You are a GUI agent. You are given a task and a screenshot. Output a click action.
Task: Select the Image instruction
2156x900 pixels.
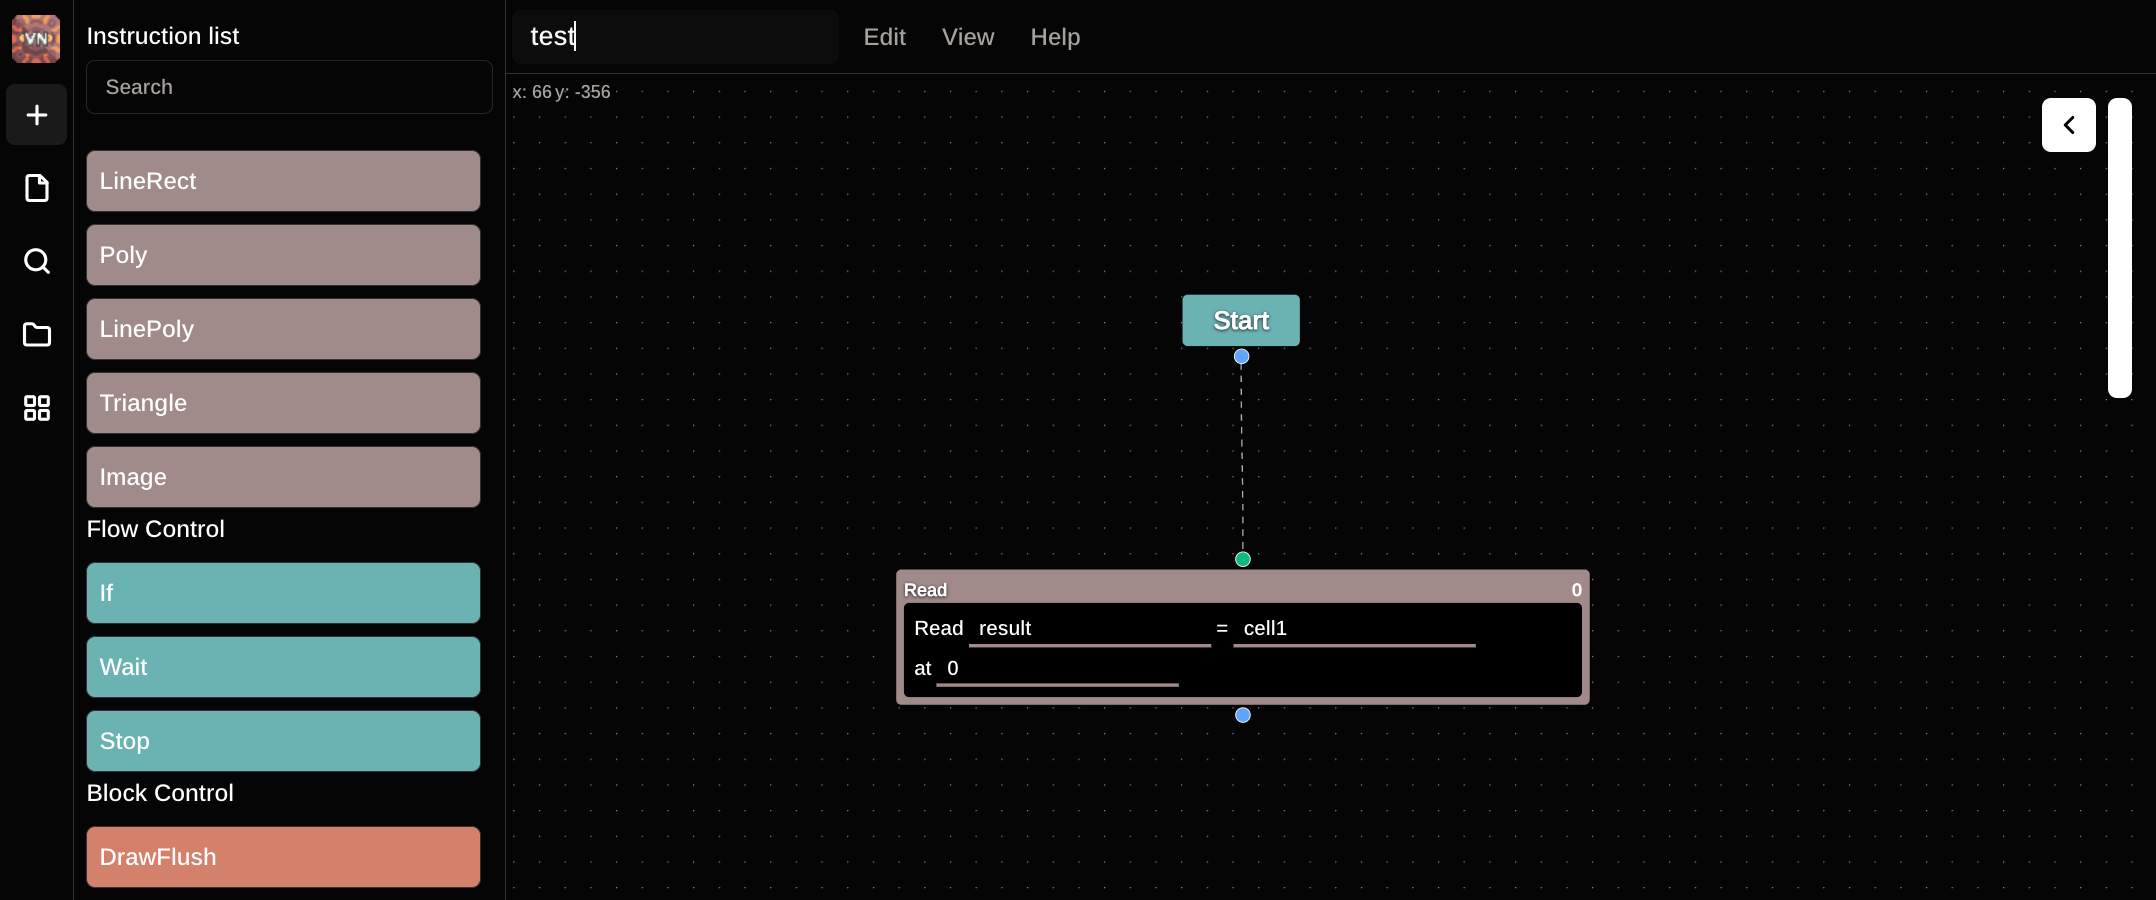[283, 477]
